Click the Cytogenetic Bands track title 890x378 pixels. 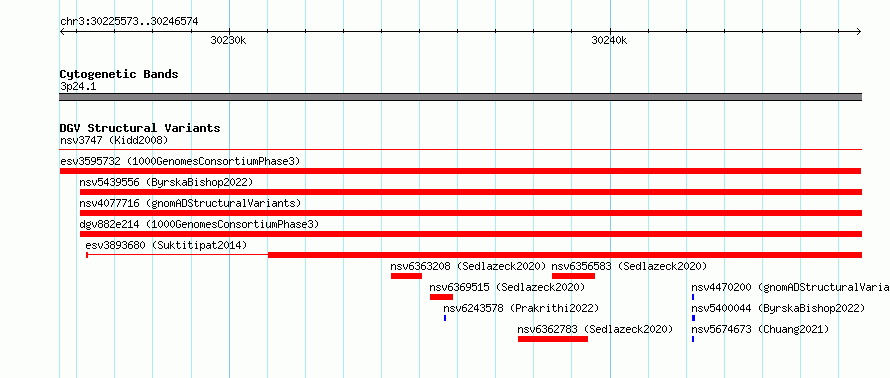119,74
